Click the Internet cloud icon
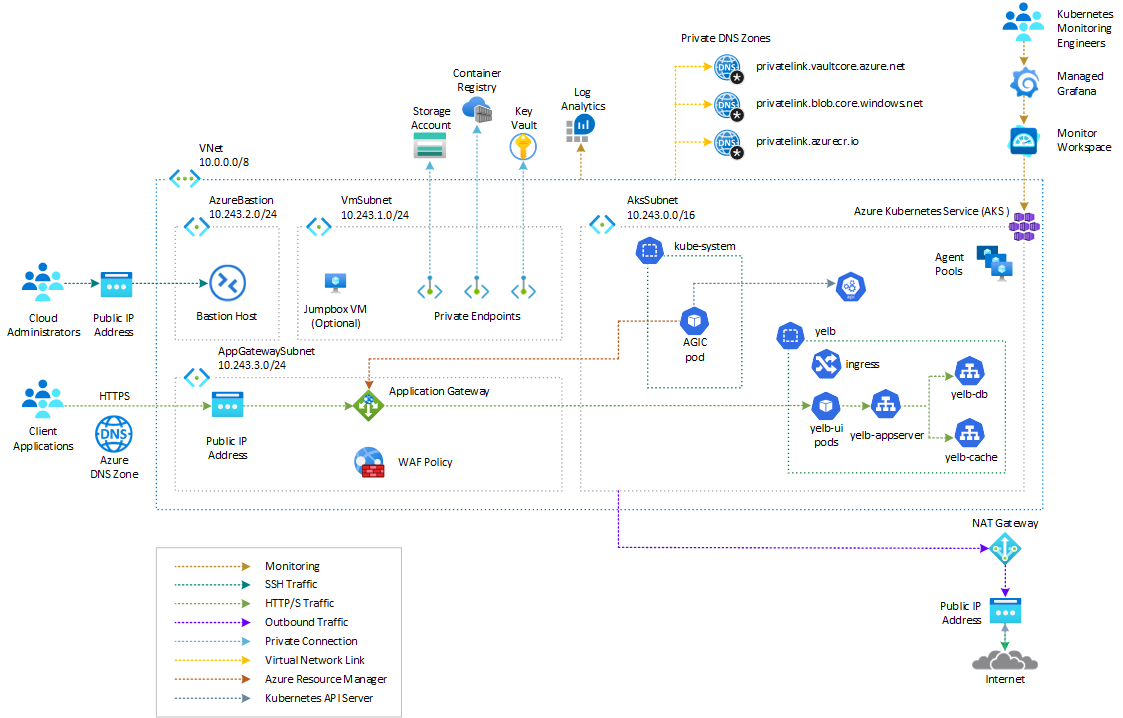This screenshot has height=718, width=1123. (x=1005, y=660)
